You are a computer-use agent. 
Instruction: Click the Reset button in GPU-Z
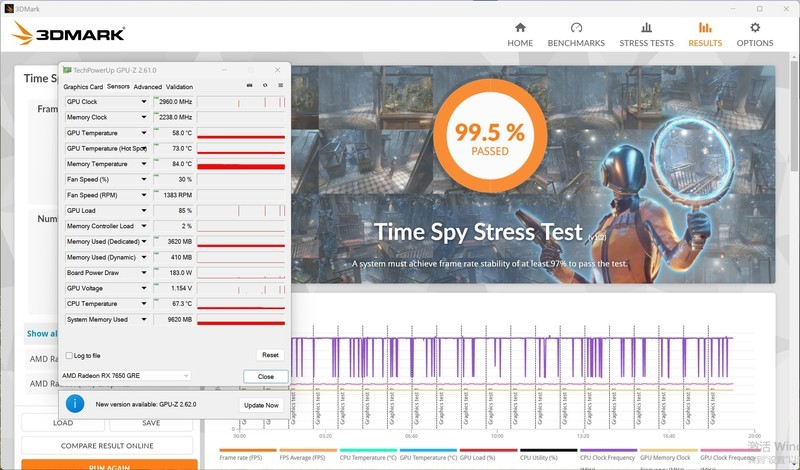[x=270, y=355]
